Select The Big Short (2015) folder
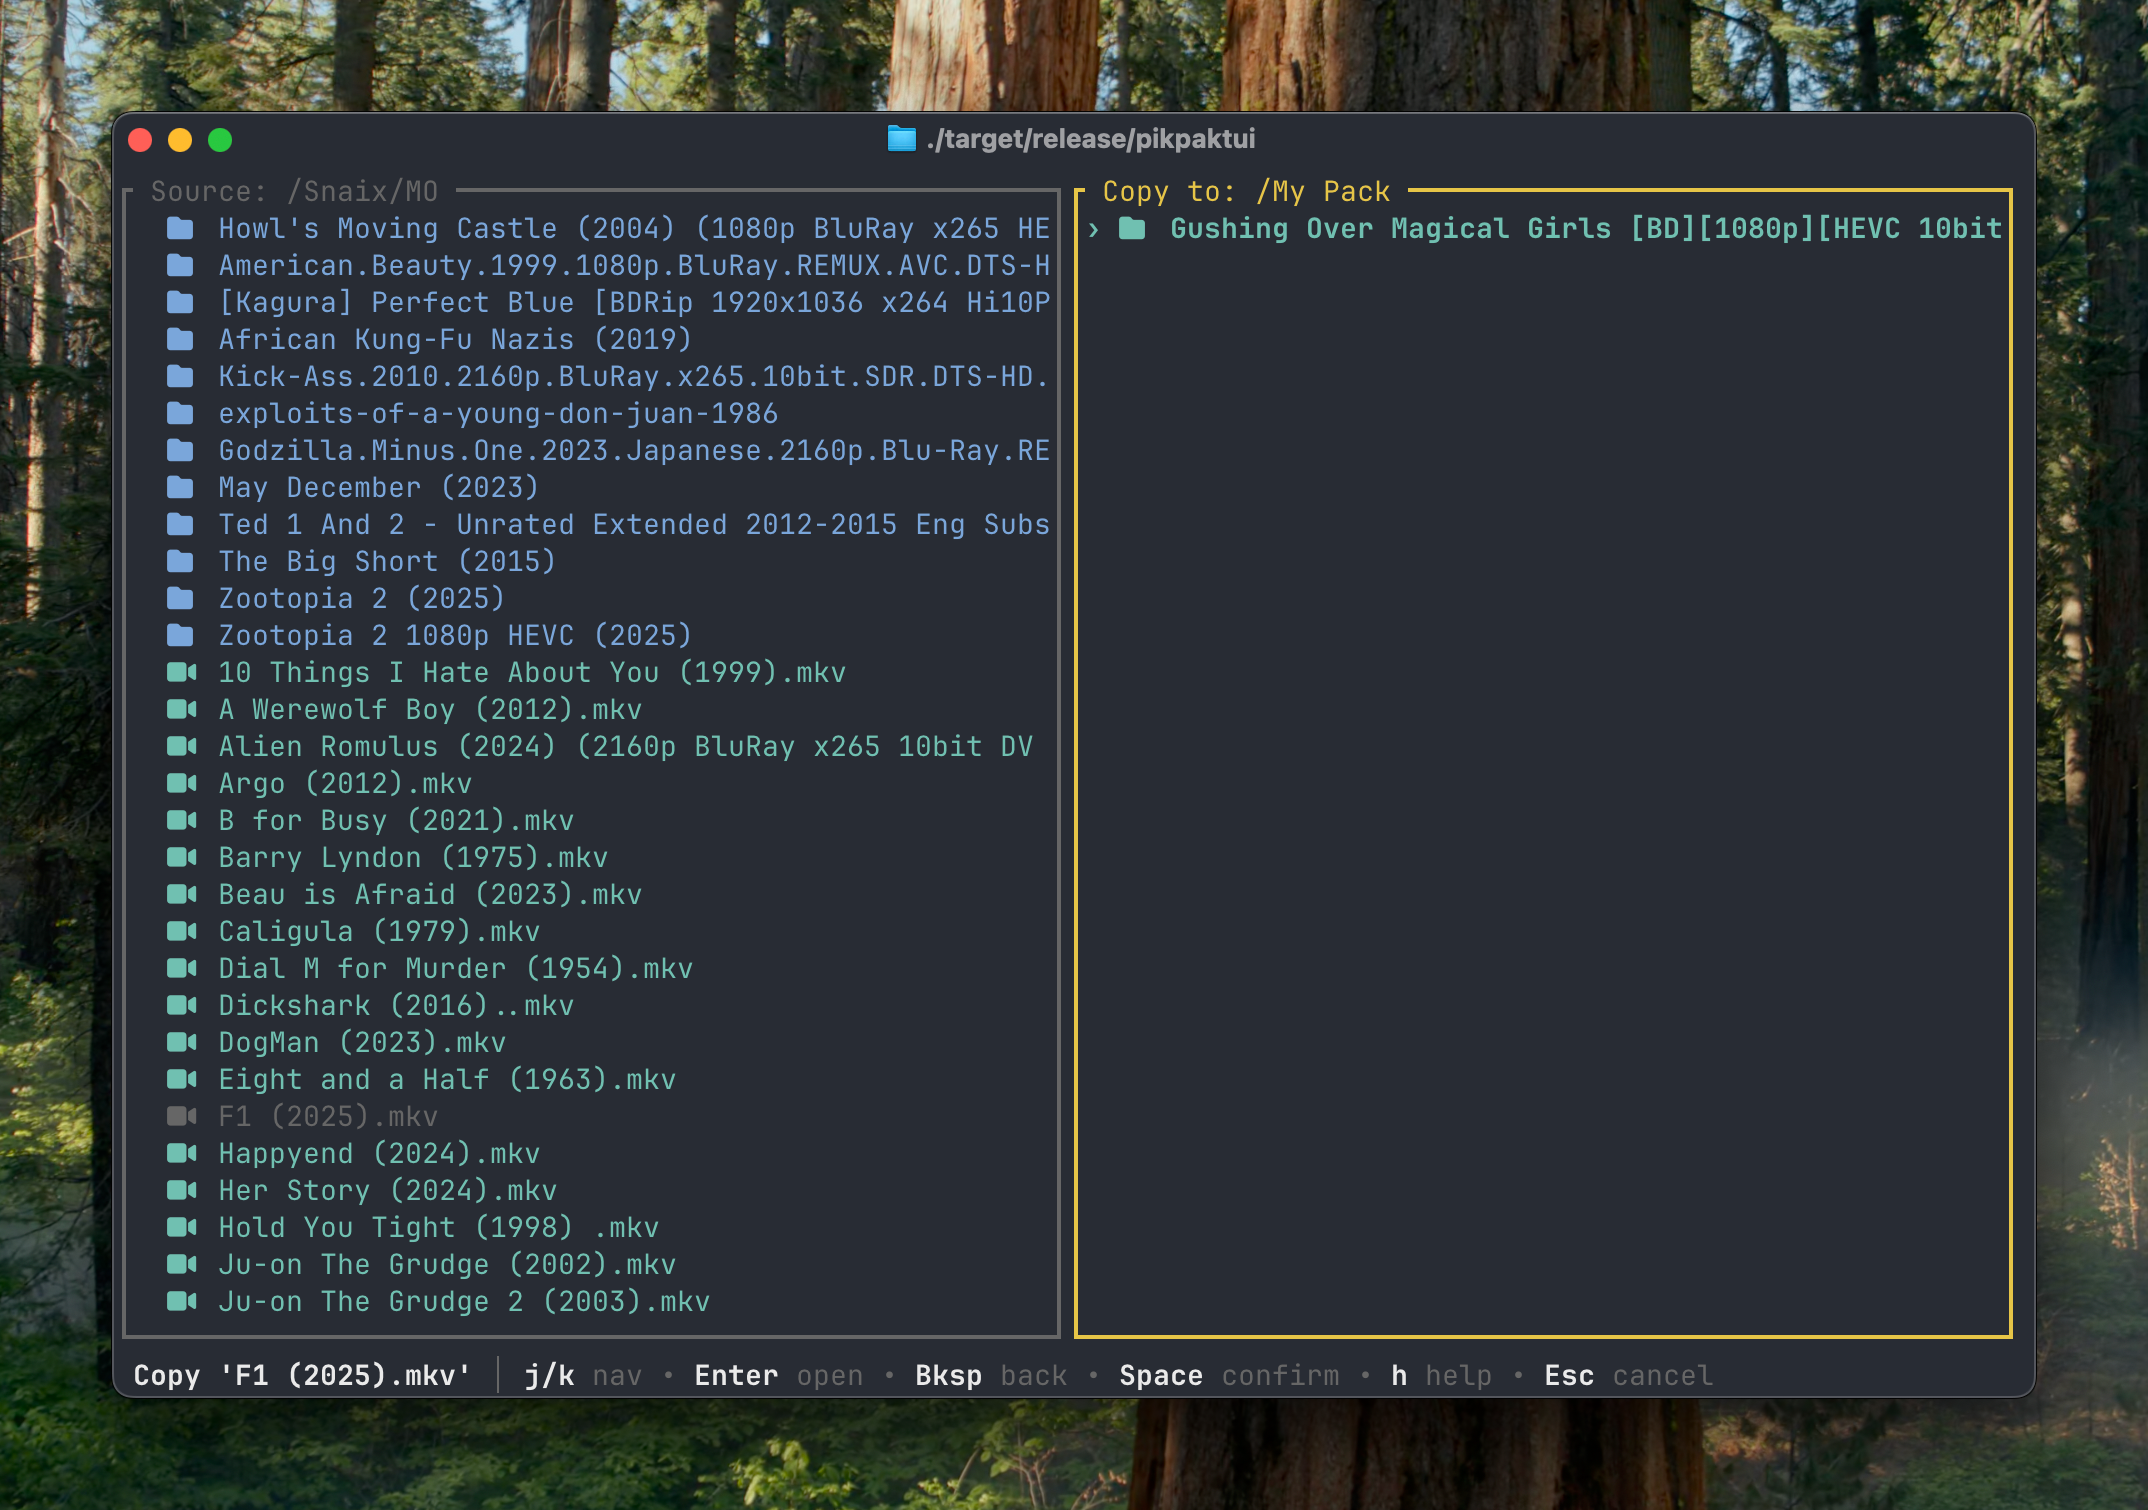 386,562
